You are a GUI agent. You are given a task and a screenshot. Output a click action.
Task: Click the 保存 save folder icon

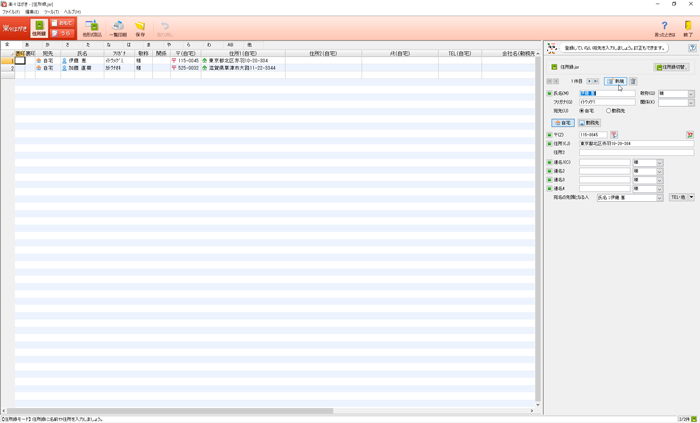[140, 28]
